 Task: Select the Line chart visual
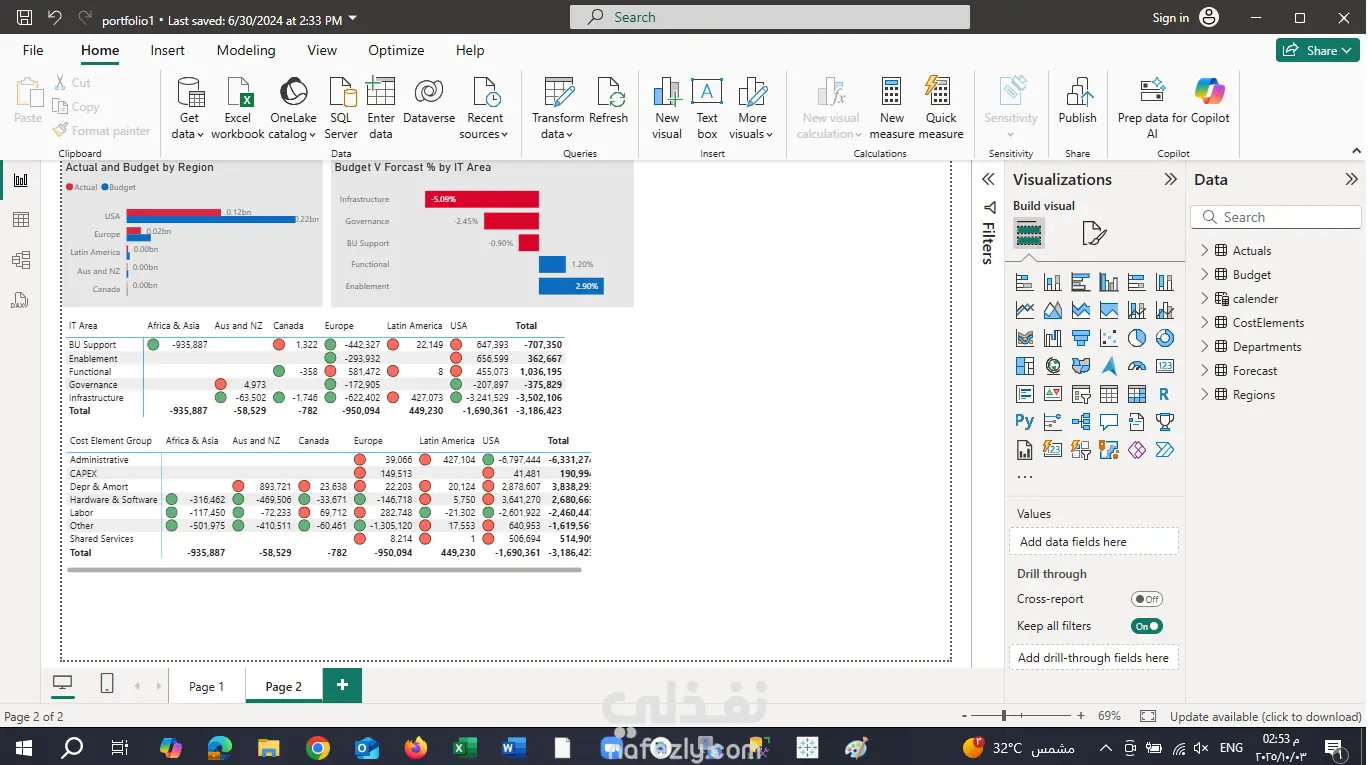point(1024,310)
